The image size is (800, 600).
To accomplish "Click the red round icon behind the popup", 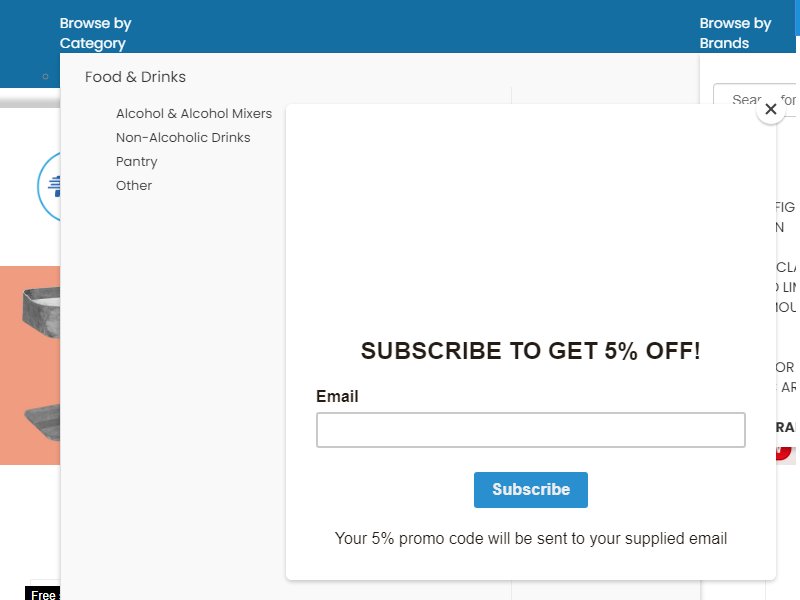I will tap(784, 452).
